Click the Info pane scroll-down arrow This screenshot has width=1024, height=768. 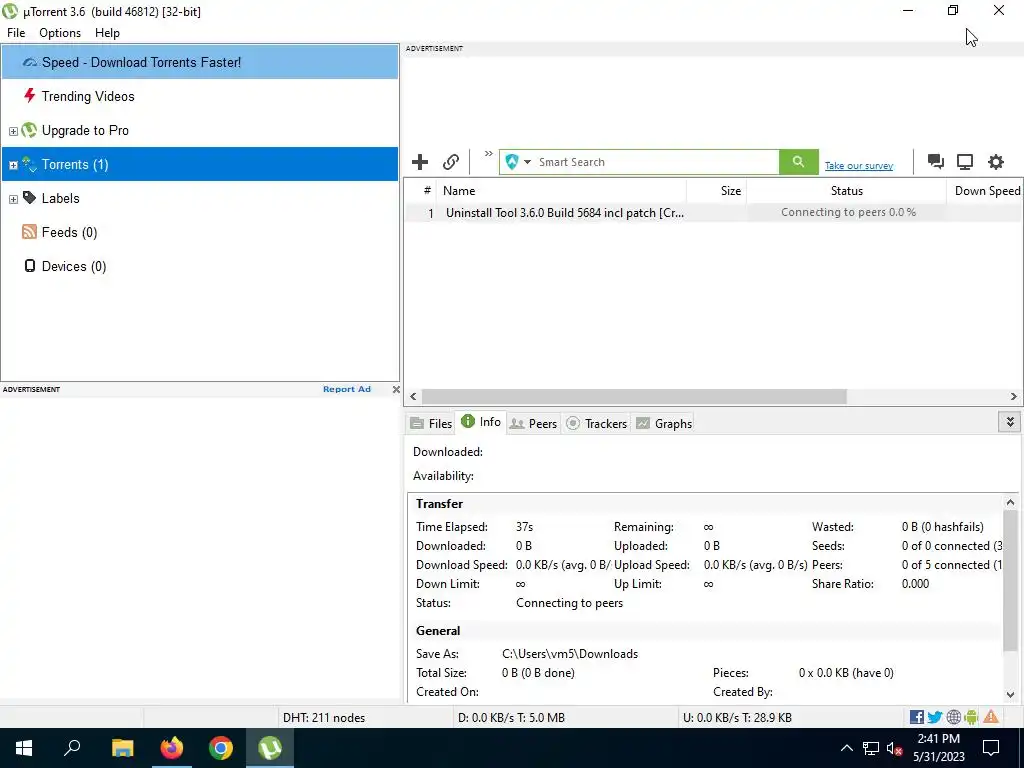pyautogui.click(x=1010, y=695)
